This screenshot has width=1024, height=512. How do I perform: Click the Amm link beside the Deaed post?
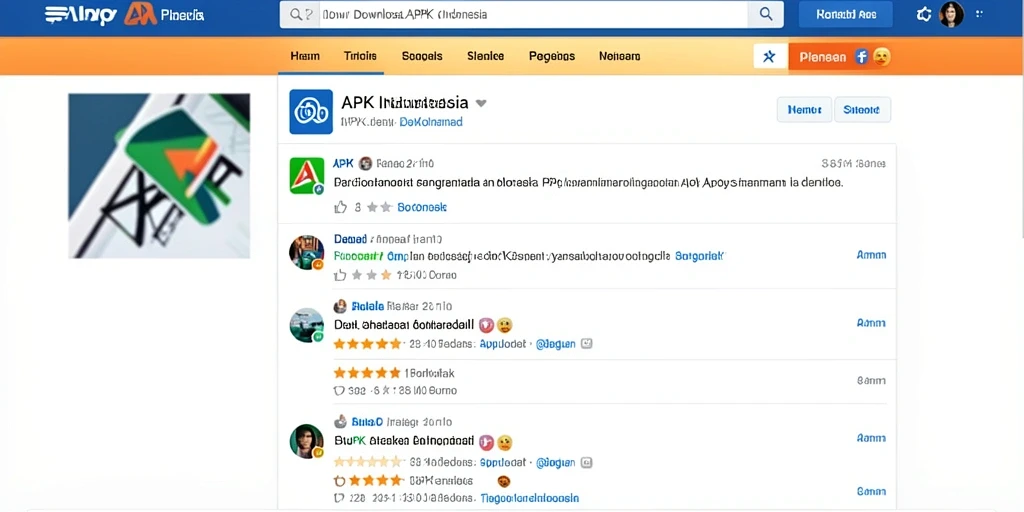[x=871, y=255]
